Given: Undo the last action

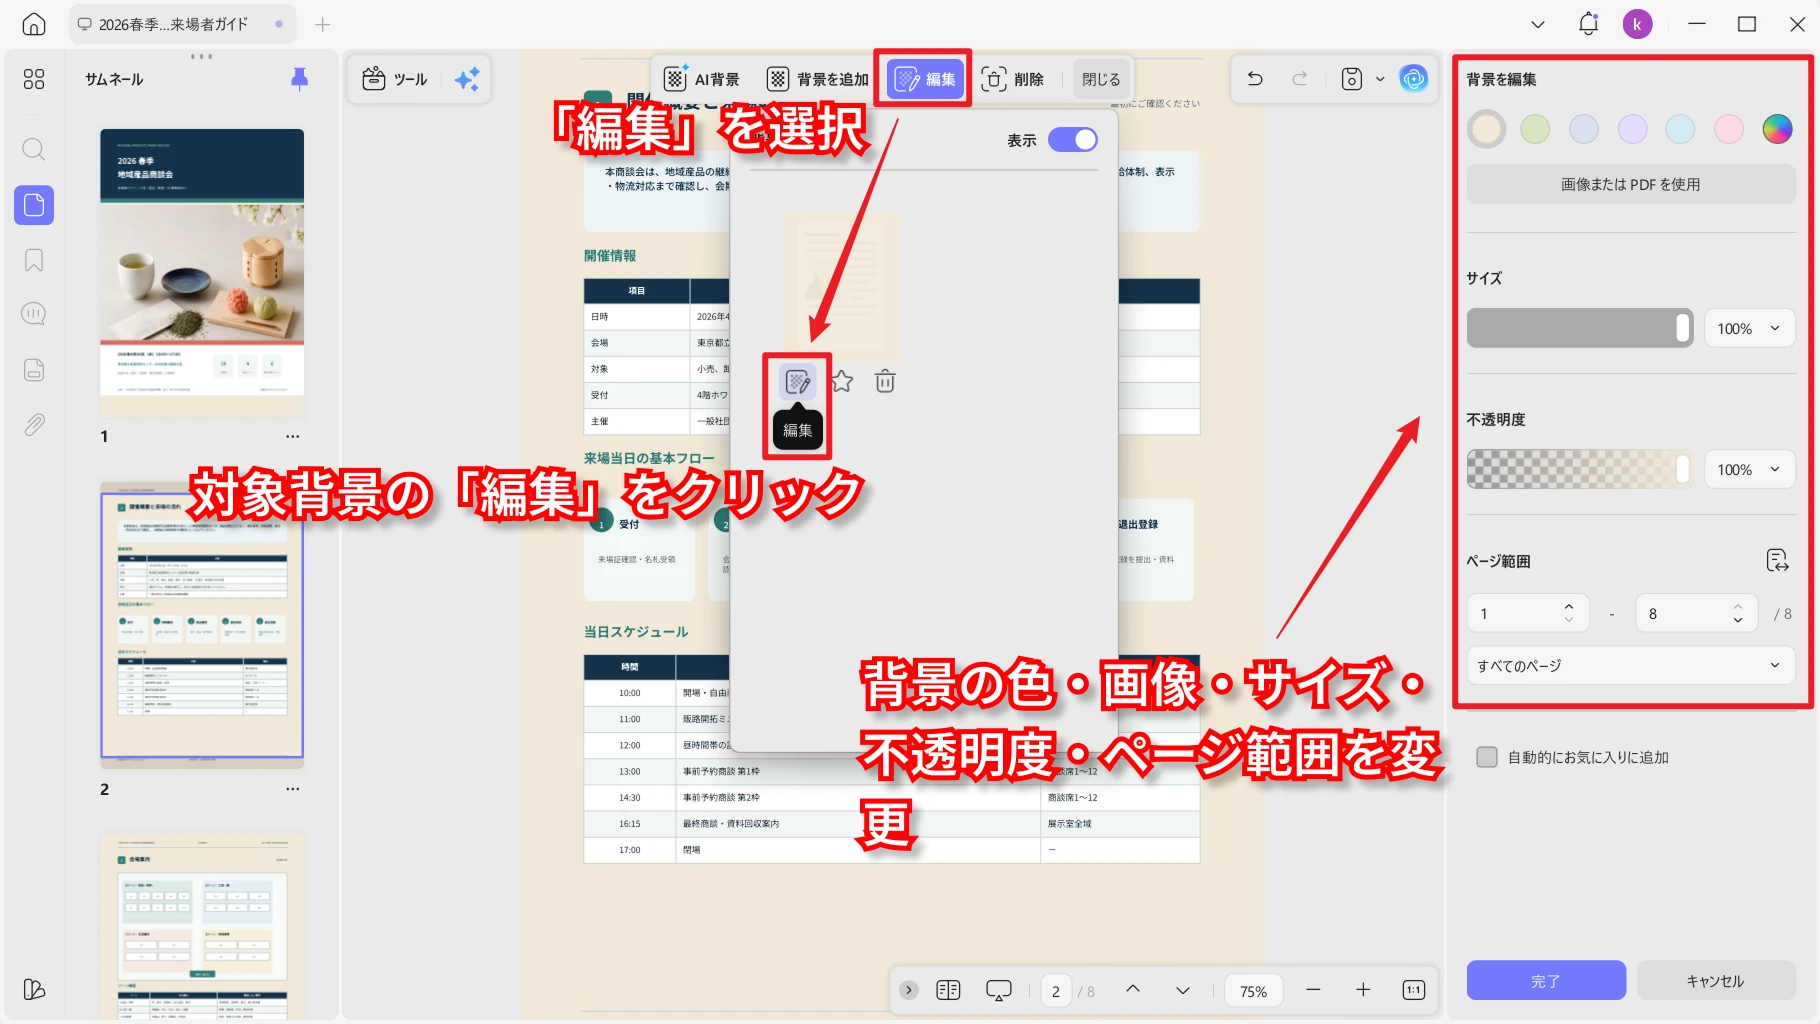Looking at the screenshot, I should (1255, 78).
